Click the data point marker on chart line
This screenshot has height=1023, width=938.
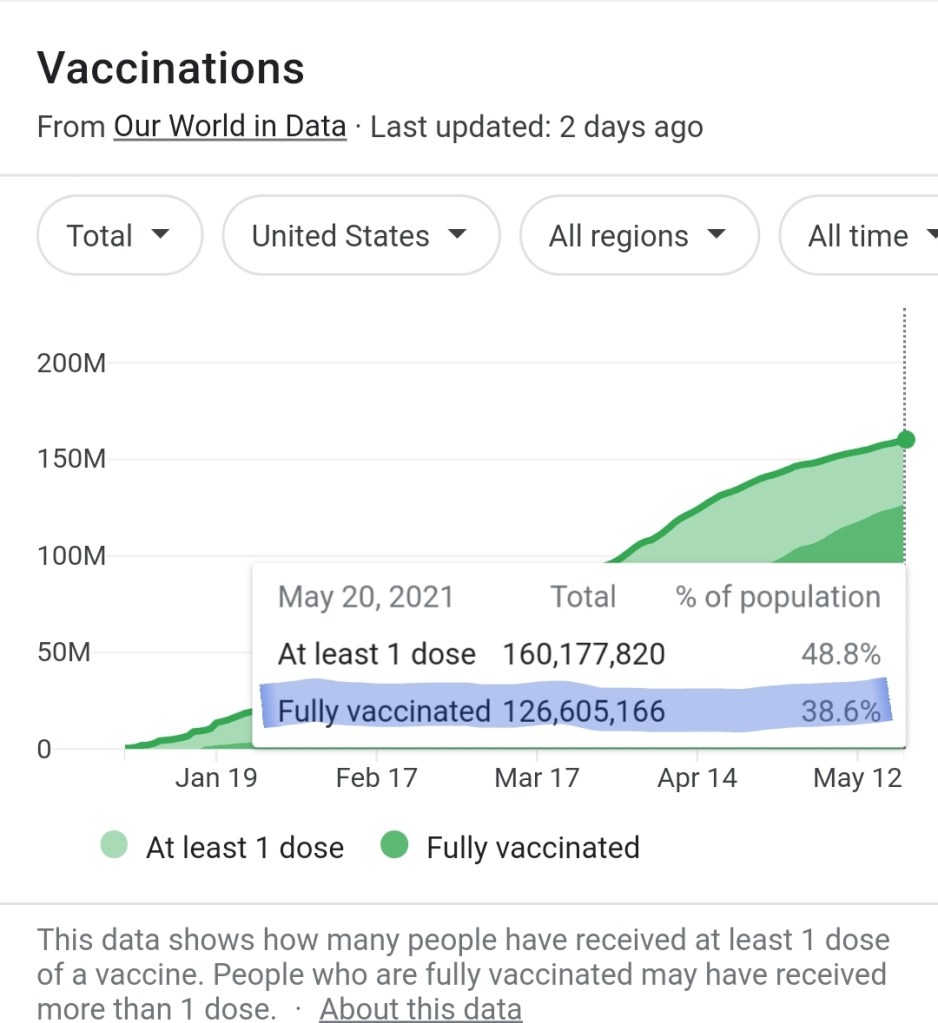point(905,440)
